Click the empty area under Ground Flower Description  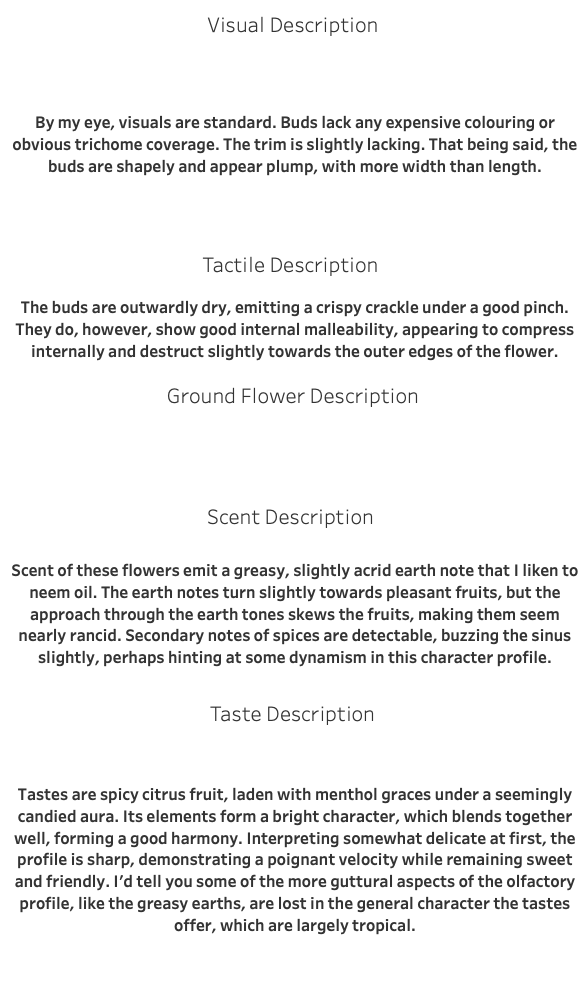293,457
